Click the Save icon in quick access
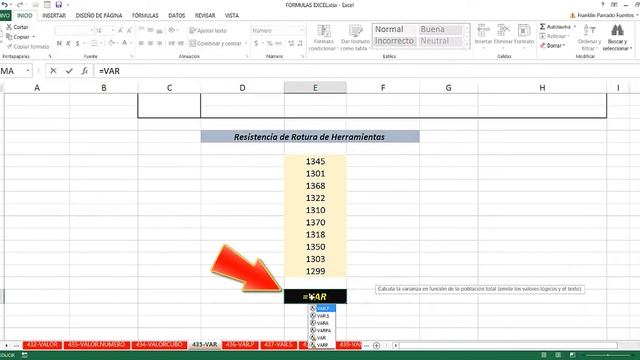 (x=59, y=5)
